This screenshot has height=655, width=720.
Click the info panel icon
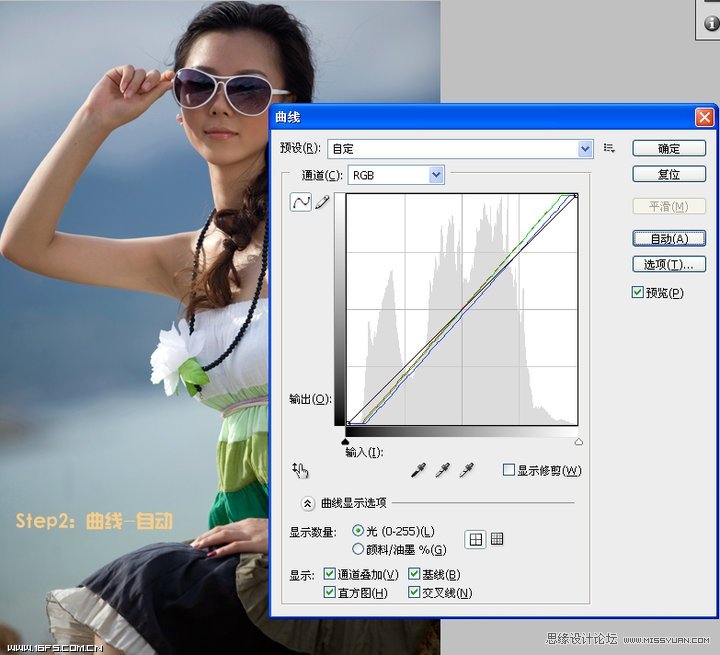tap(713, 23)
